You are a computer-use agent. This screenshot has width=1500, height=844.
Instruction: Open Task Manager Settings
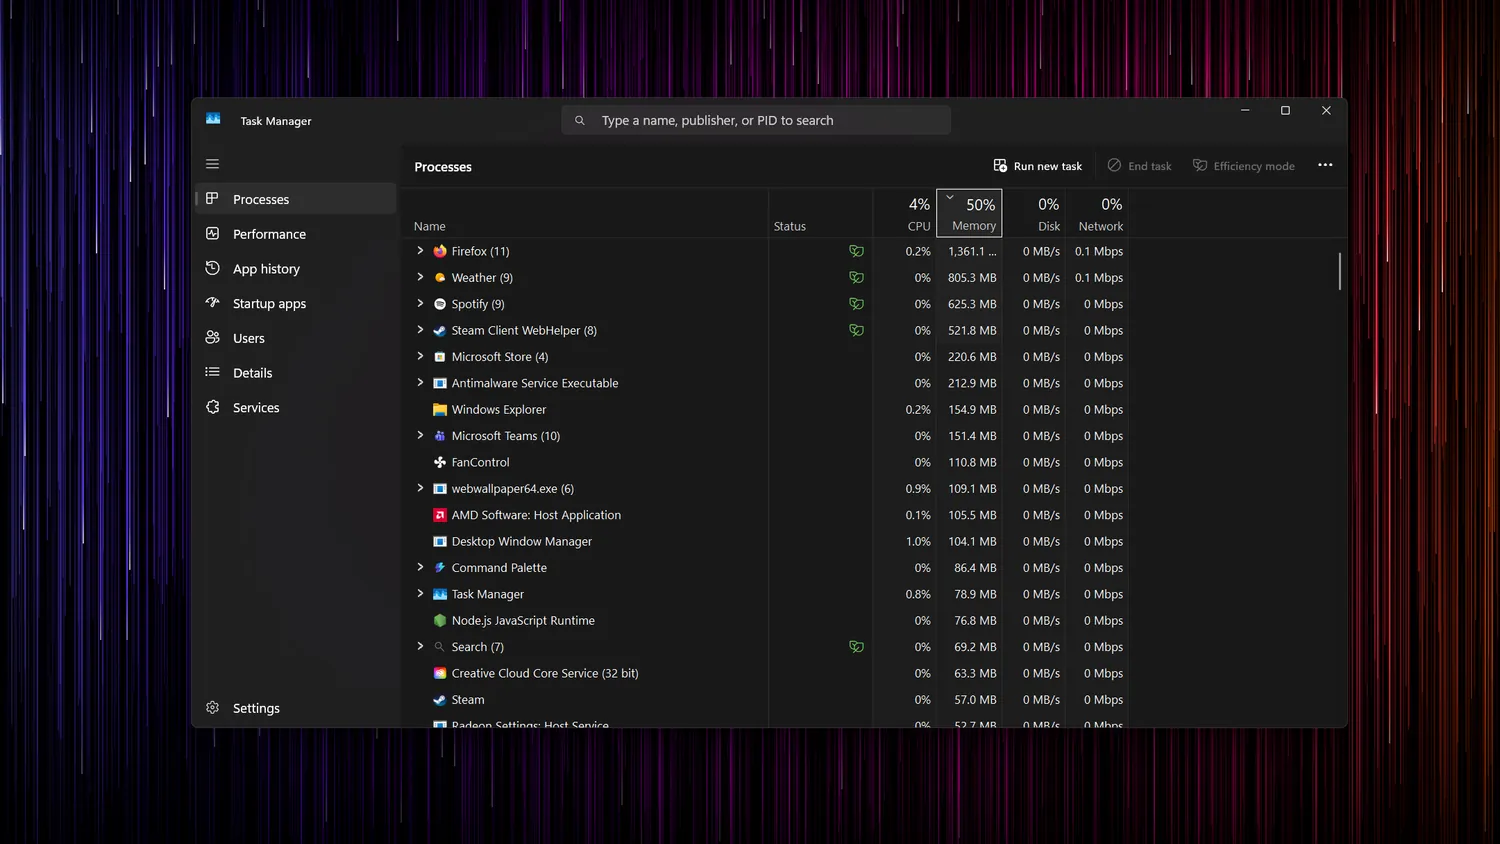[x=296, y=708]
